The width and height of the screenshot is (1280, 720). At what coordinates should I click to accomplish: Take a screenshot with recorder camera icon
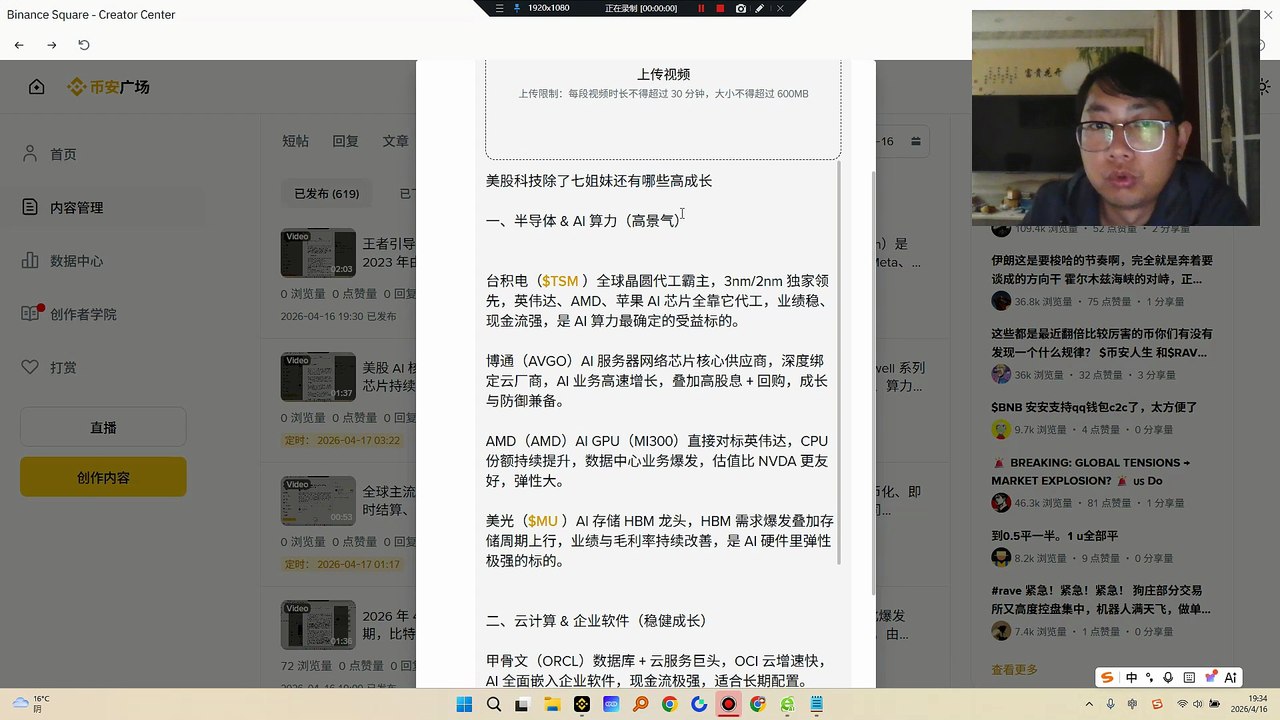[740, 8]
